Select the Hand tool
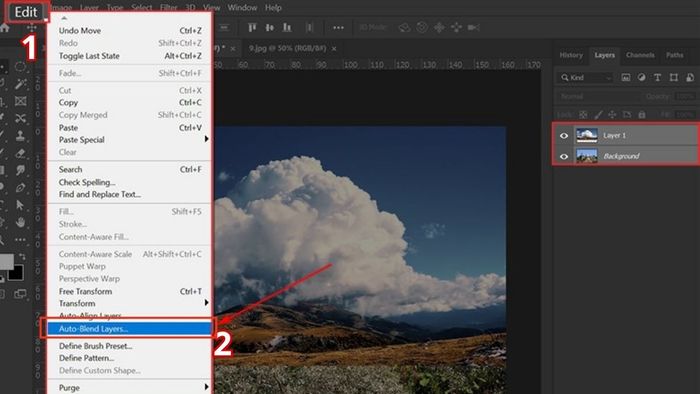The width and height of the screenshot is (700, 394). point(21,222)
